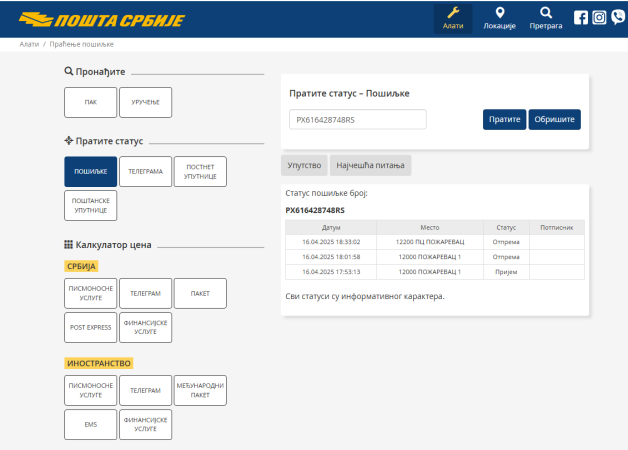The image size is (628, 450).
Task: Open POST EXPRESS price calculator
Action: (90, 327)
